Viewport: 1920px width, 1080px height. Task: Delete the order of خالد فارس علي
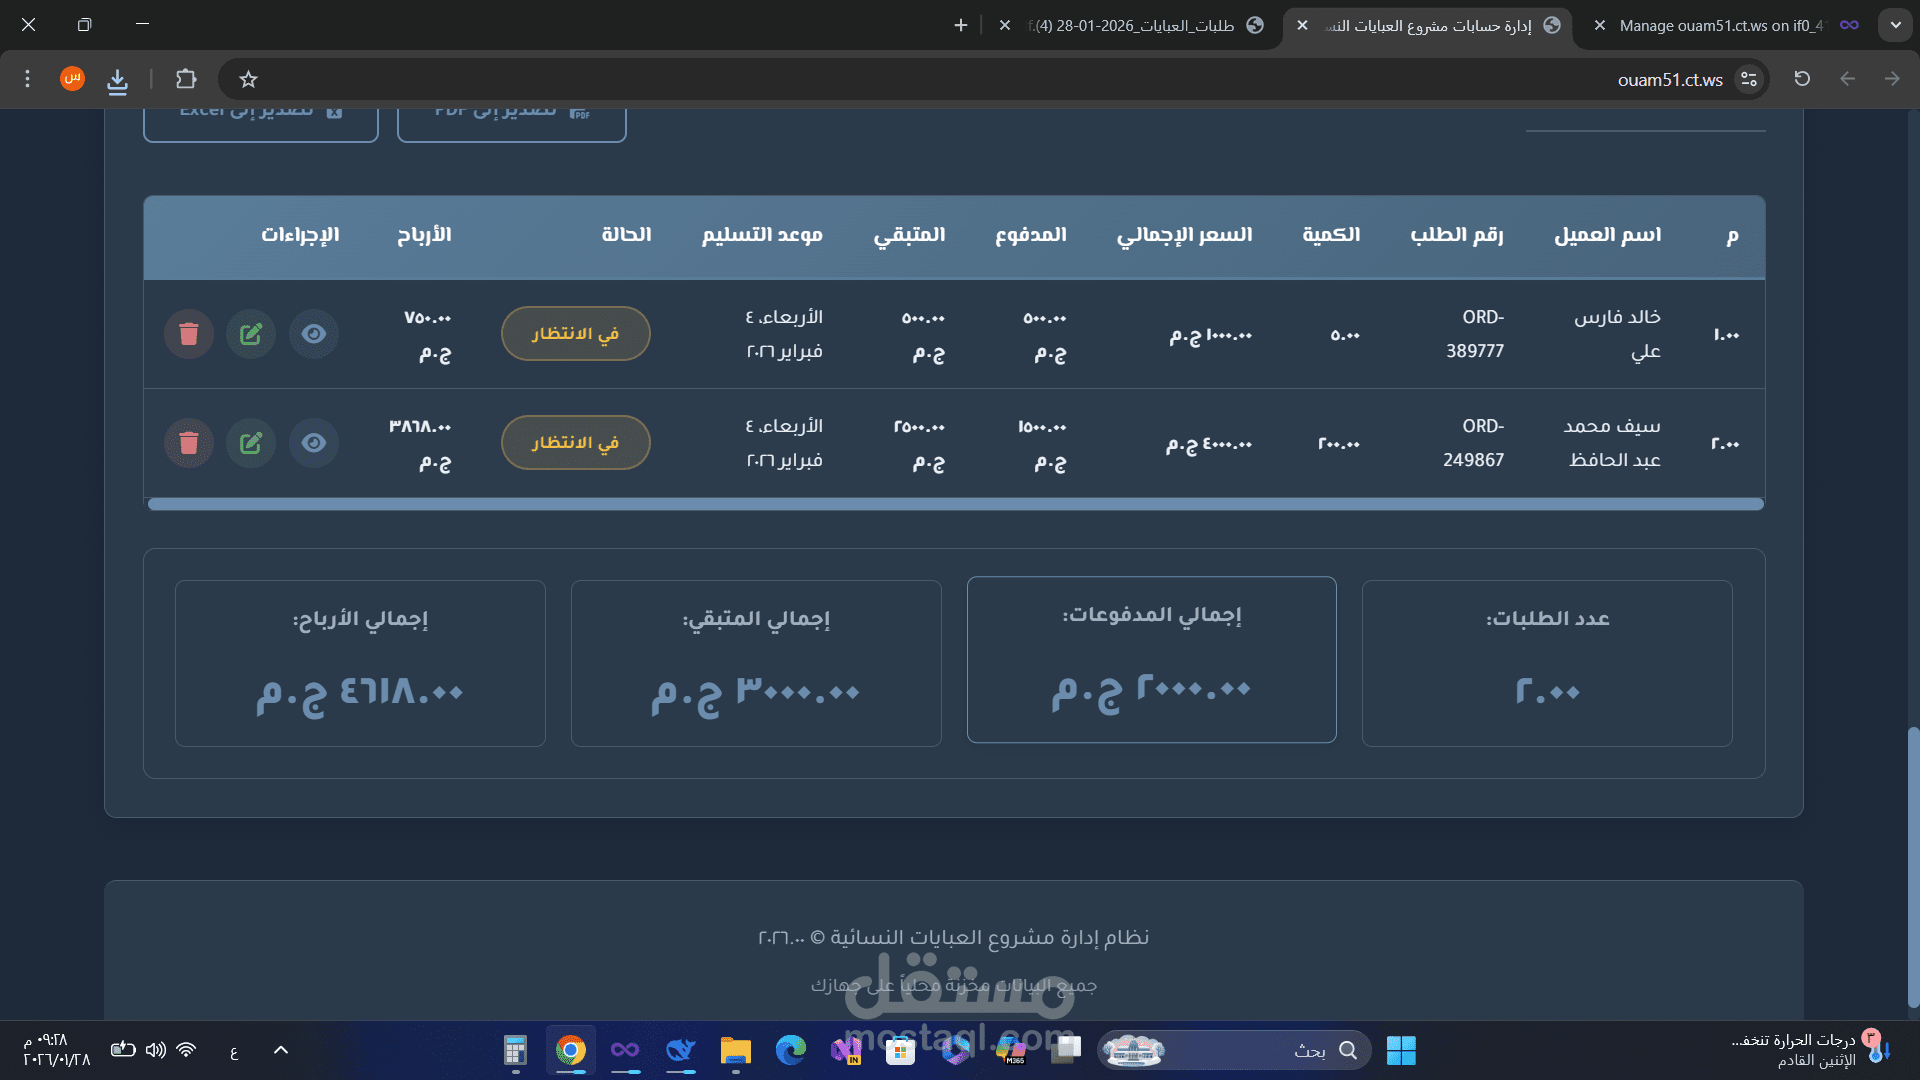[189, 334]
